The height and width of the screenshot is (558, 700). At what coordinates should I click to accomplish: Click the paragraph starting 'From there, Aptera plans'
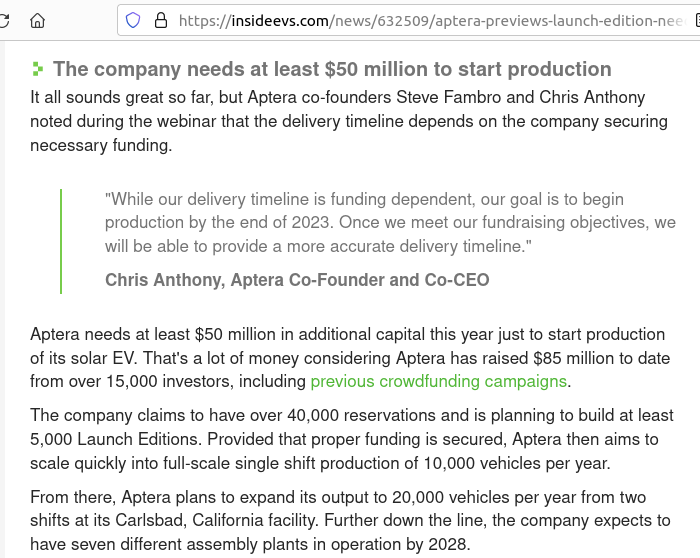(x=349, y=520)
